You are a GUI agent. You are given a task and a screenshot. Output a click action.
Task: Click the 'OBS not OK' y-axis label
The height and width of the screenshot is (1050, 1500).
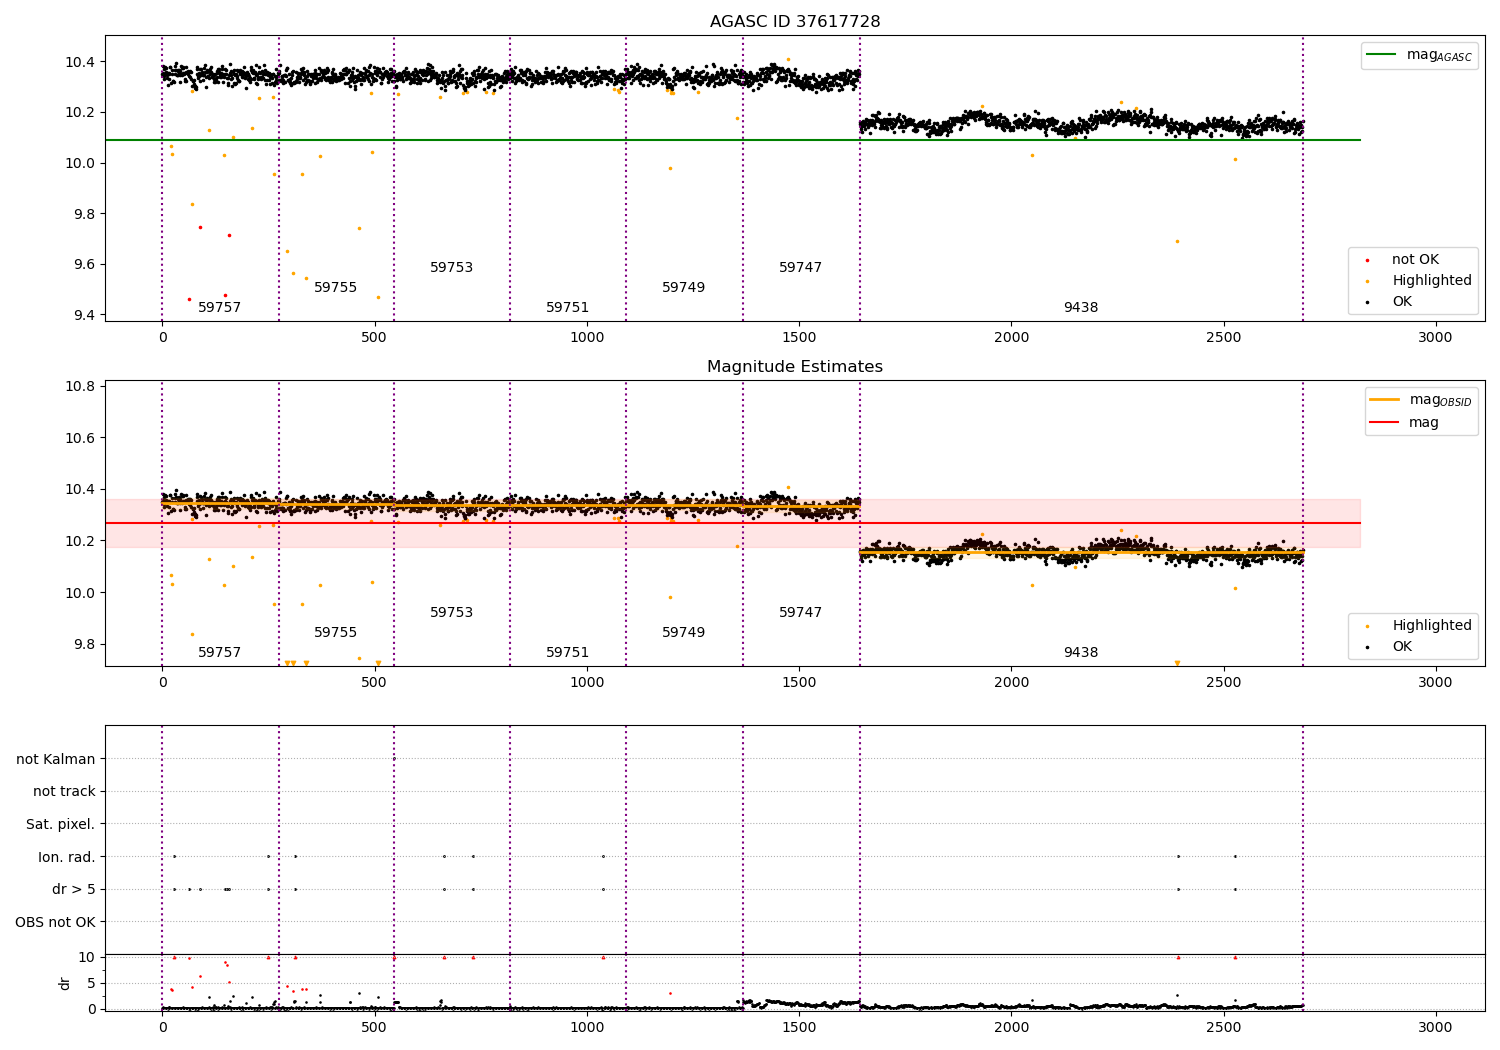[56, 923]
